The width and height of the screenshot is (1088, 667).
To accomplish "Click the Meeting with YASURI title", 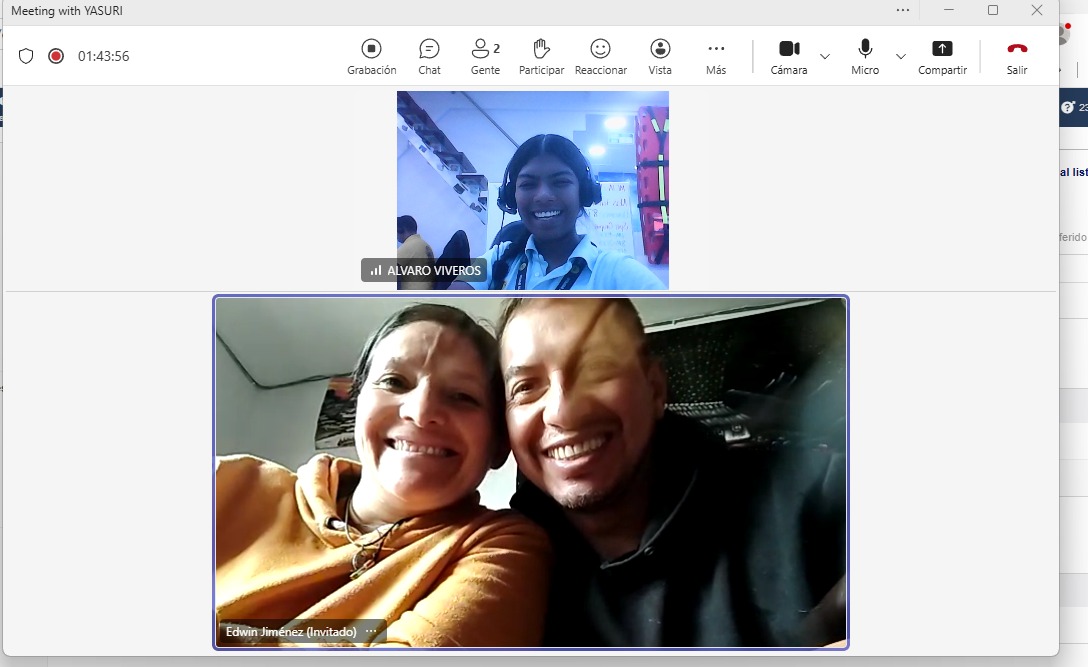I will [67, 10].
